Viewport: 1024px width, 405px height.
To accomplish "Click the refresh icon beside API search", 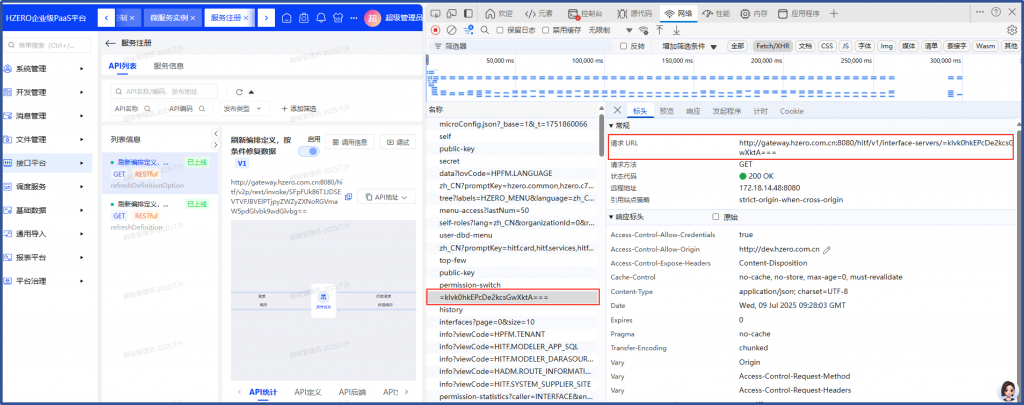I will (239, 91).
